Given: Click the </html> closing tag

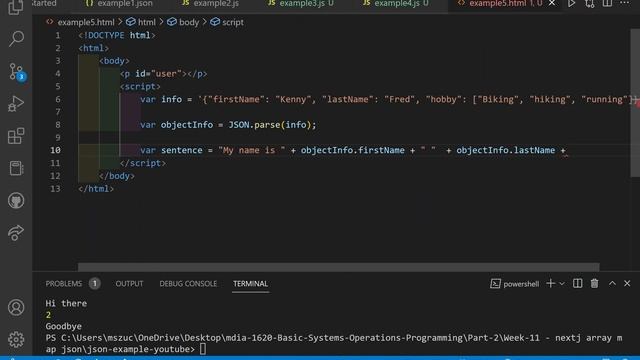Looking at the screenshot, I should [96, 189].
